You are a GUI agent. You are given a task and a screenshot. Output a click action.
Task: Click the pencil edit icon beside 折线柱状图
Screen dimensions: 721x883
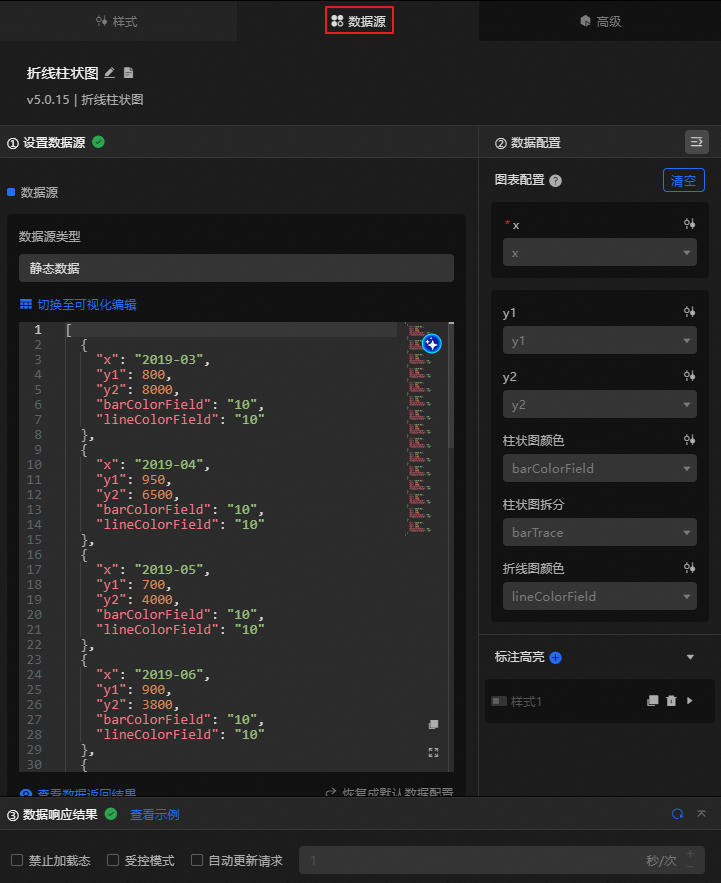pos(110,73)
